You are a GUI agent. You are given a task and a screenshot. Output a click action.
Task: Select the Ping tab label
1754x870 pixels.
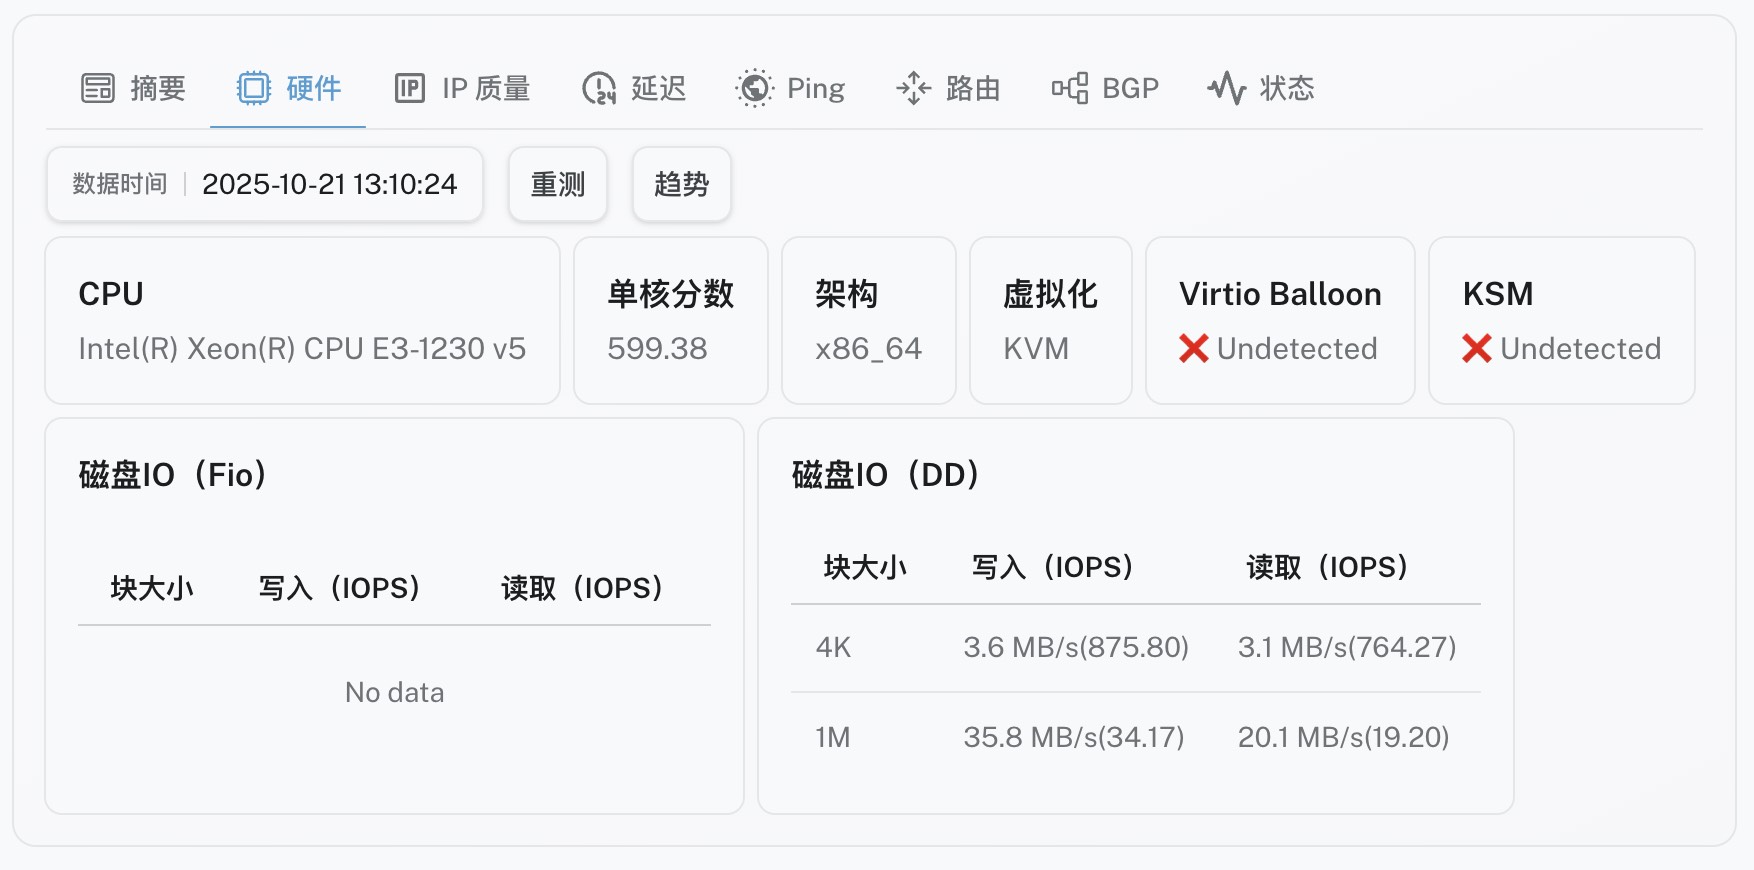(x=815, y=89)
